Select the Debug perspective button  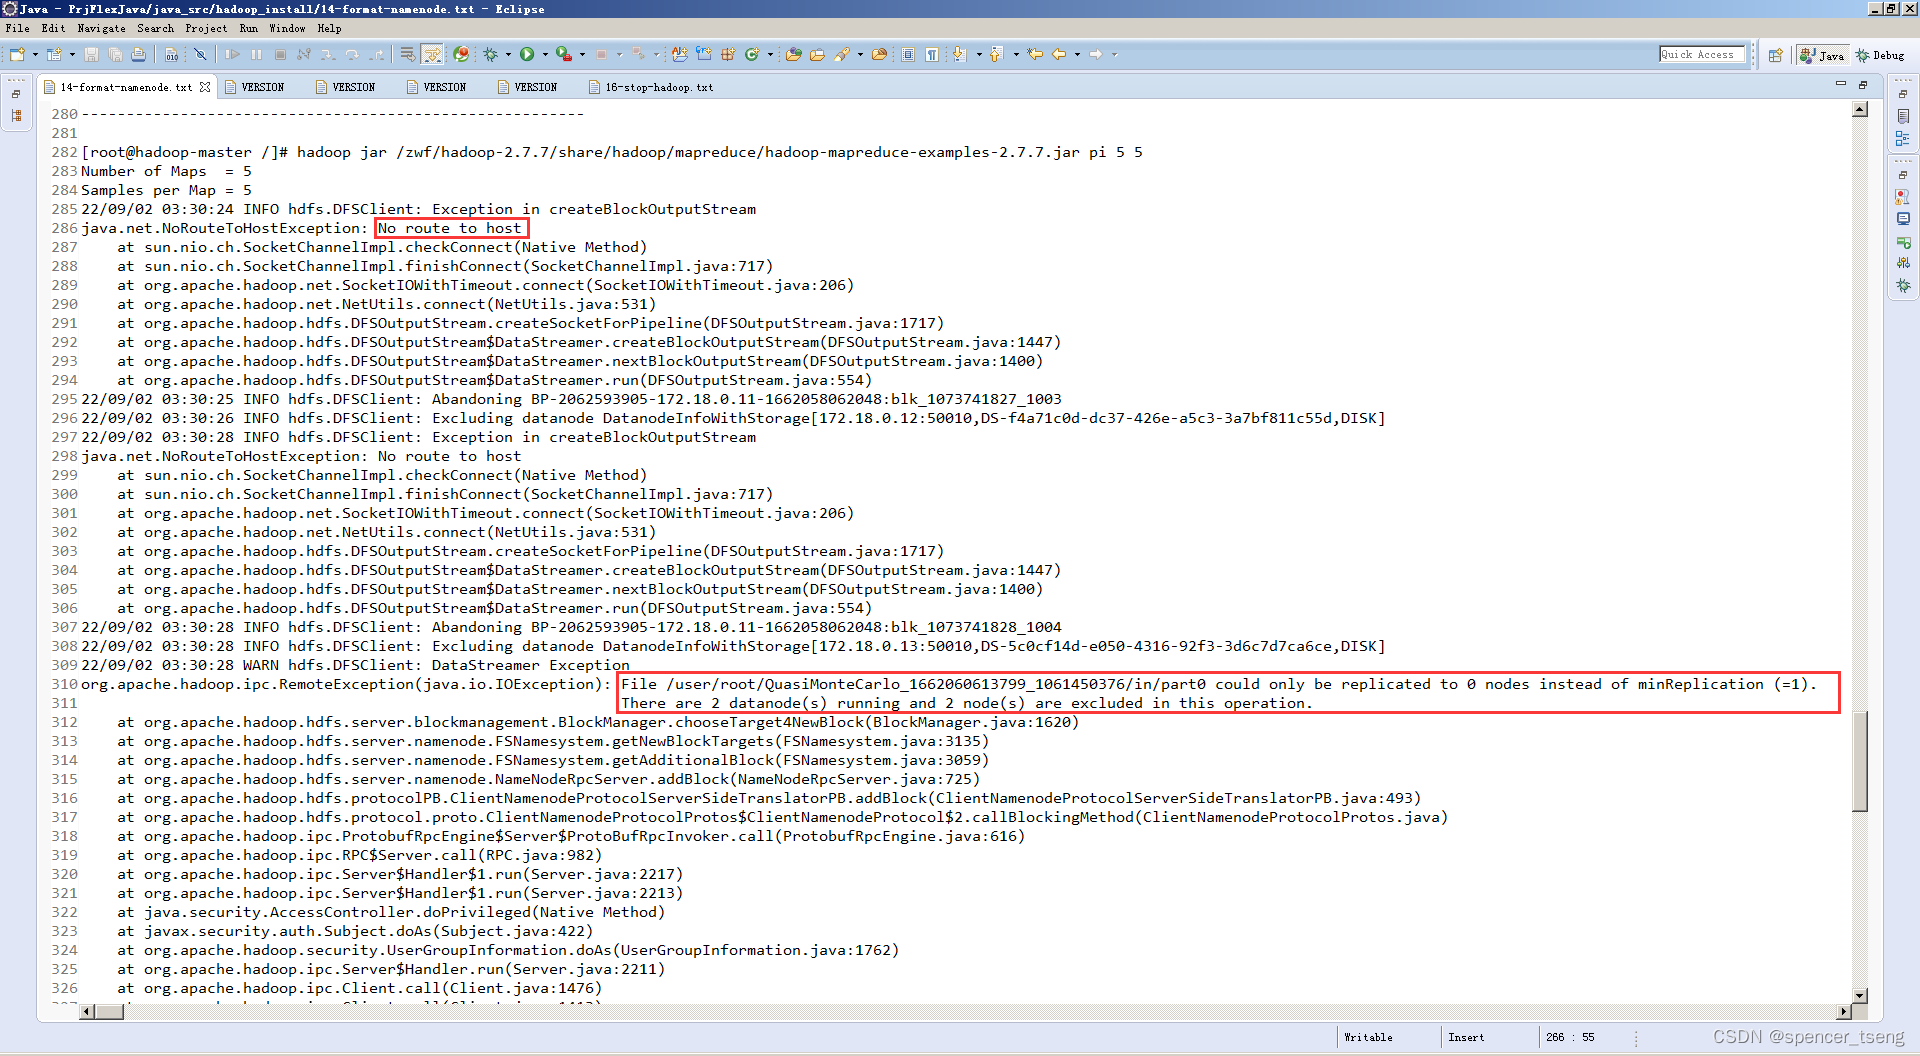(x=1881, y=55)
